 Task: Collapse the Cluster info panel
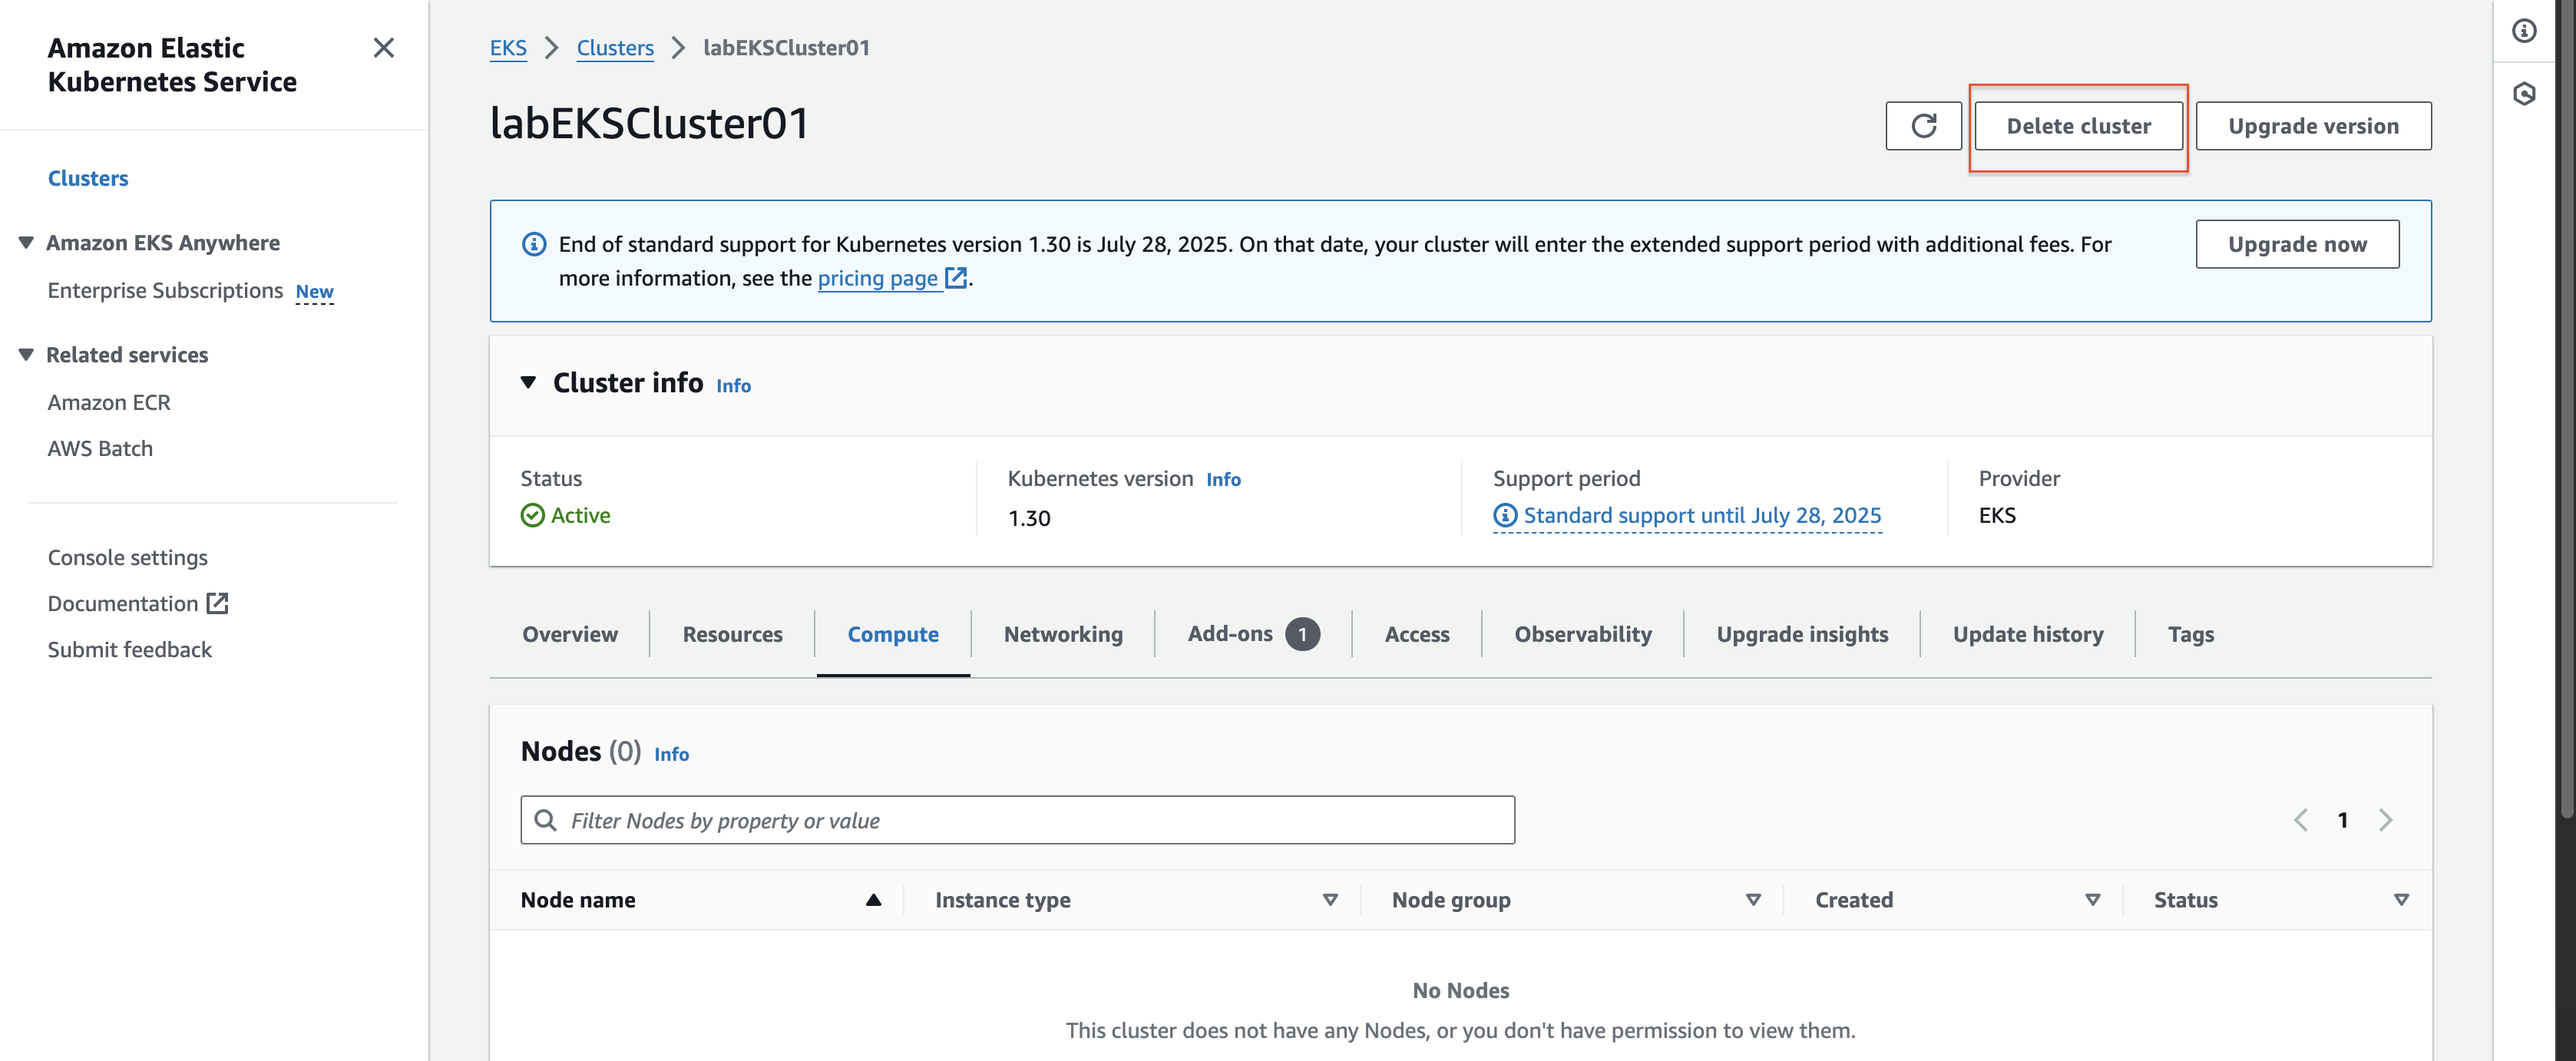[529, 383]
